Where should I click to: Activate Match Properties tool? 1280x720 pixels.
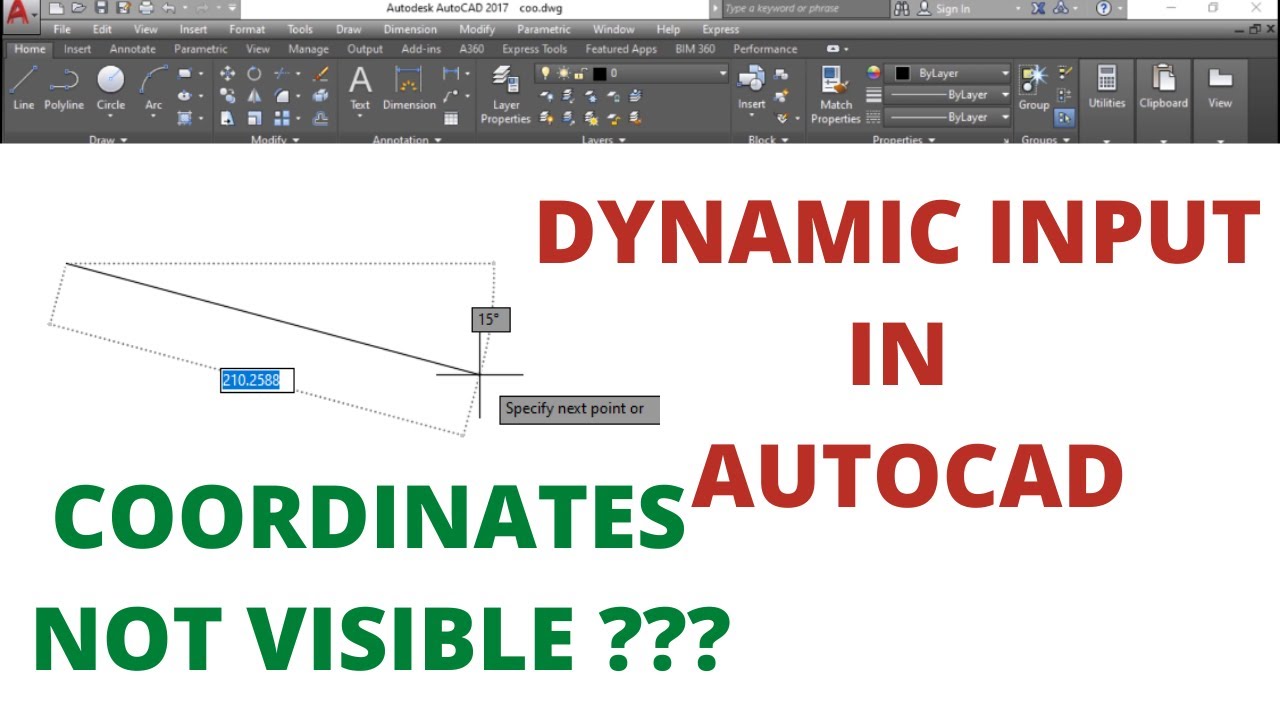click(x=836, y=96)
